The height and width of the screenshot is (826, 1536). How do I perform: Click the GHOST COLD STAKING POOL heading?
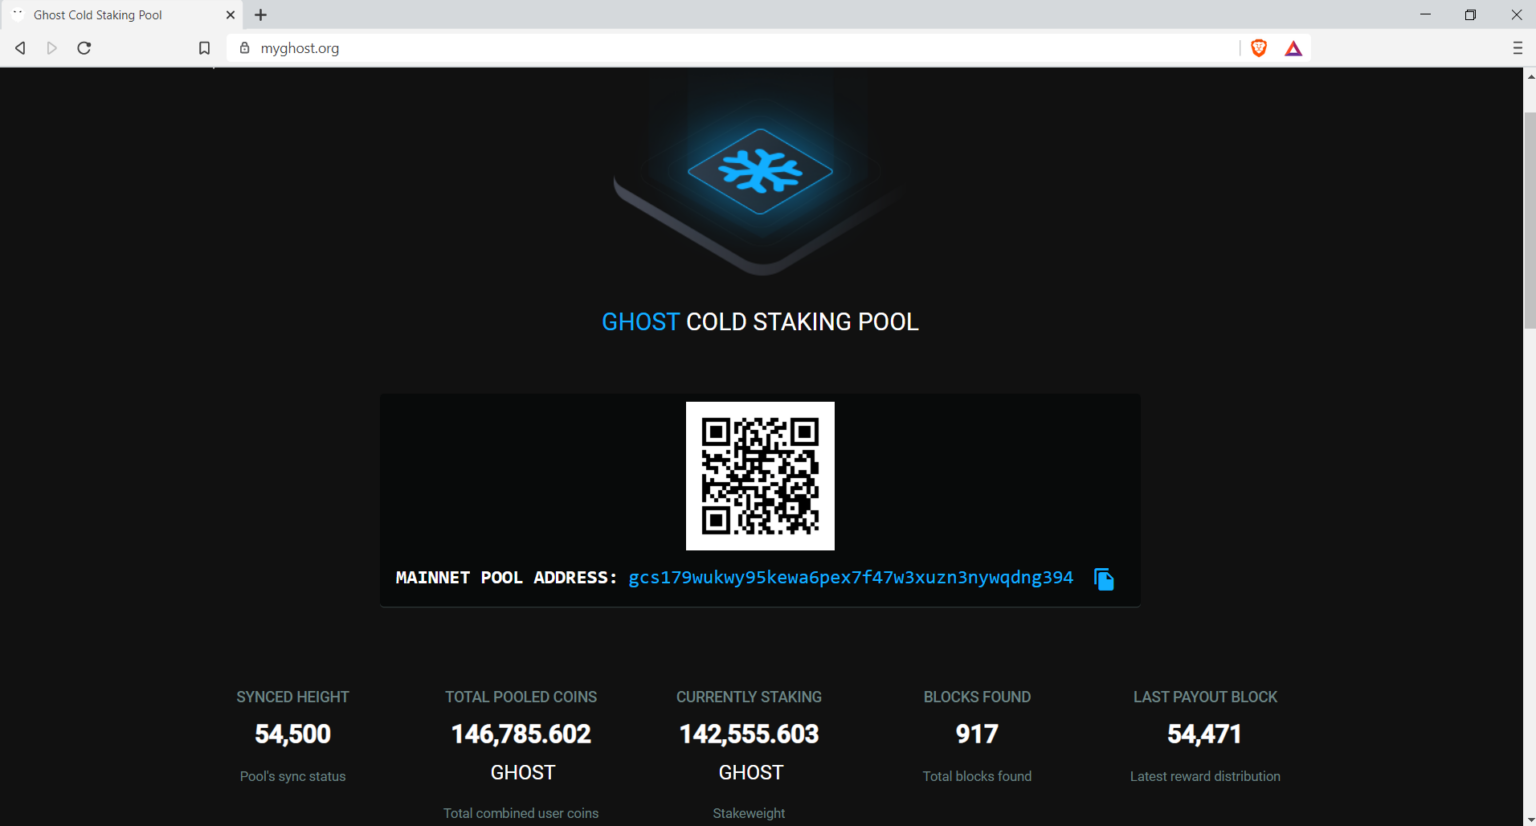760,321
